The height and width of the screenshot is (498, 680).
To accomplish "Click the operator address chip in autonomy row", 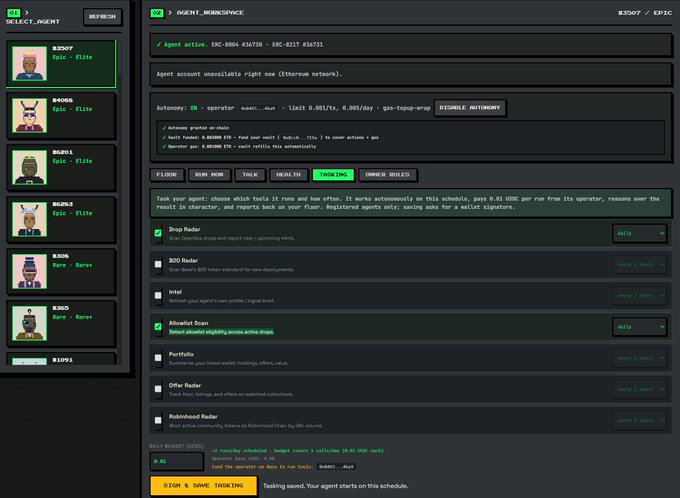I will click(258, 108).
